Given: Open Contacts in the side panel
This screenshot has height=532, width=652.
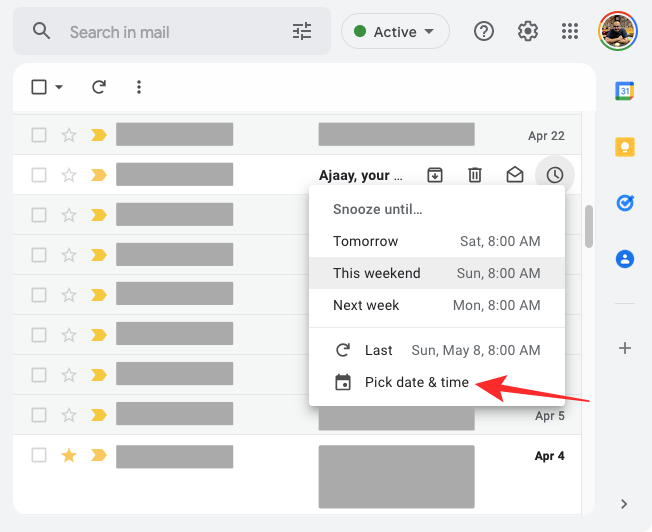Looking at the screenshot, I should (625, 259).
